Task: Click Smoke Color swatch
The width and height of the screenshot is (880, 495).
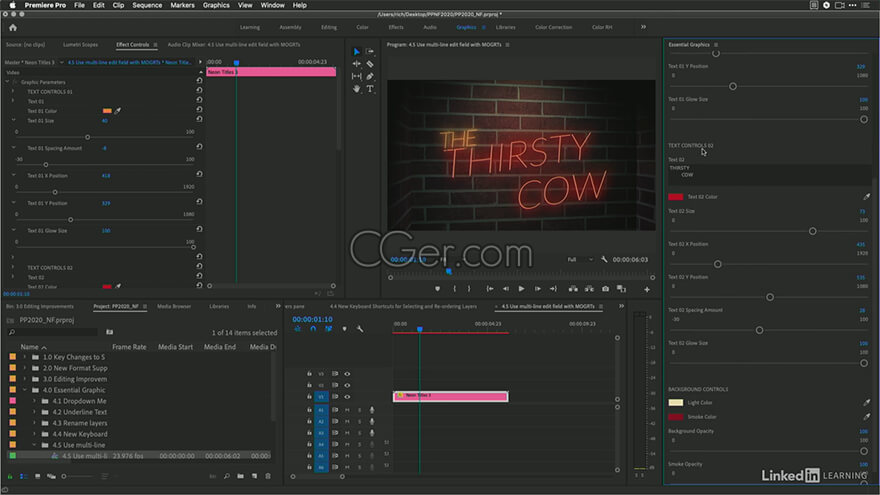Action: pyautogui.click(x=675, y=417)
